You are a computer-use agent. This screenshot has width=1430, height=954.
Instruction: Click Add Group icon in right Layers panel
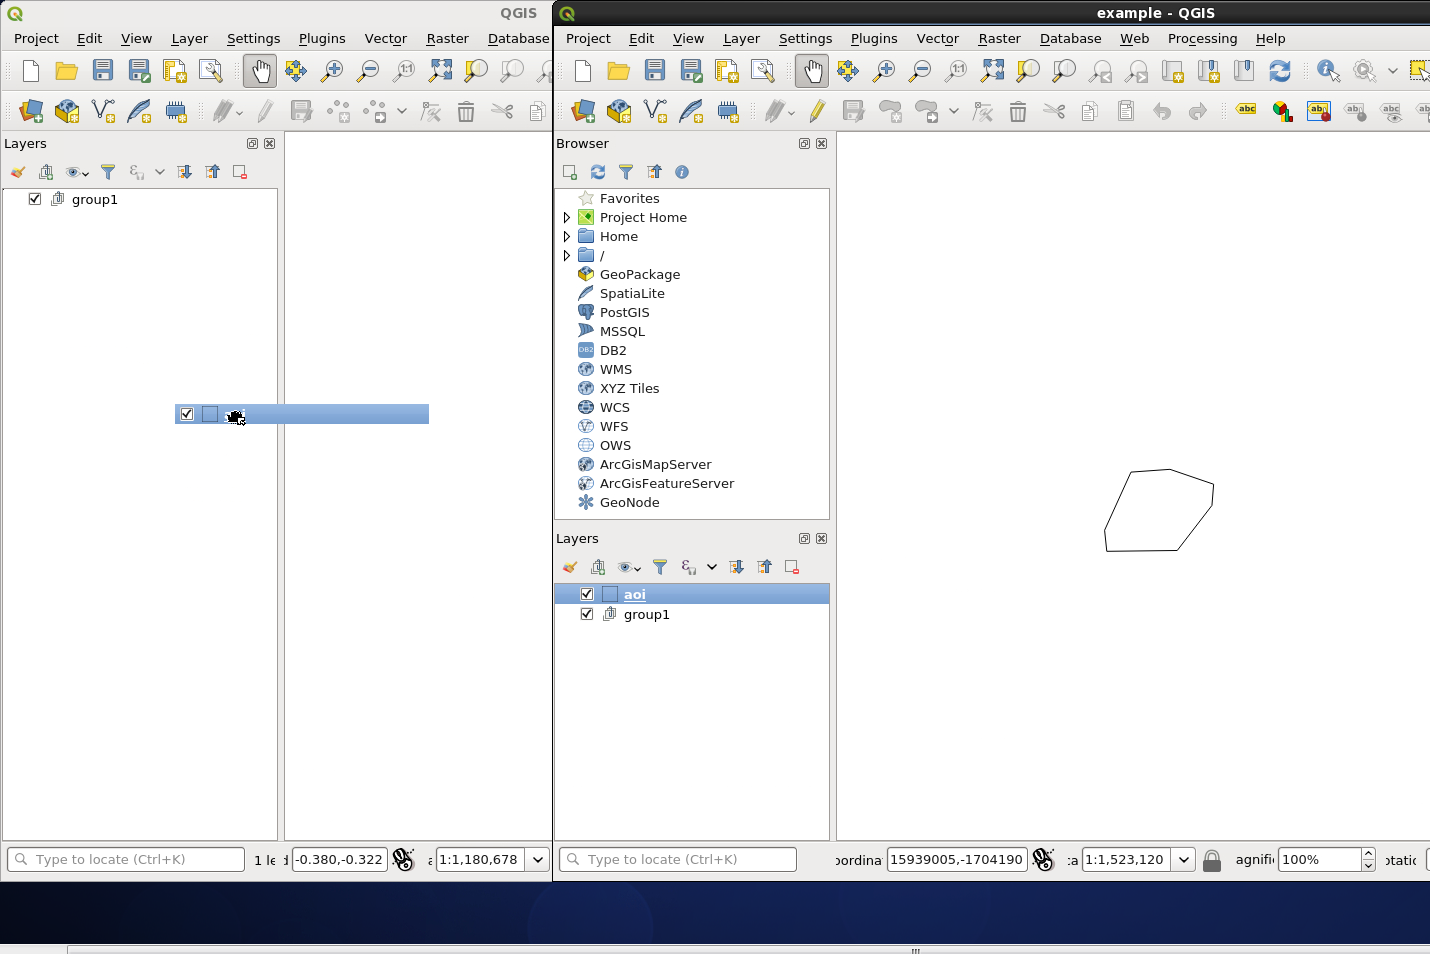click(598, 567)
